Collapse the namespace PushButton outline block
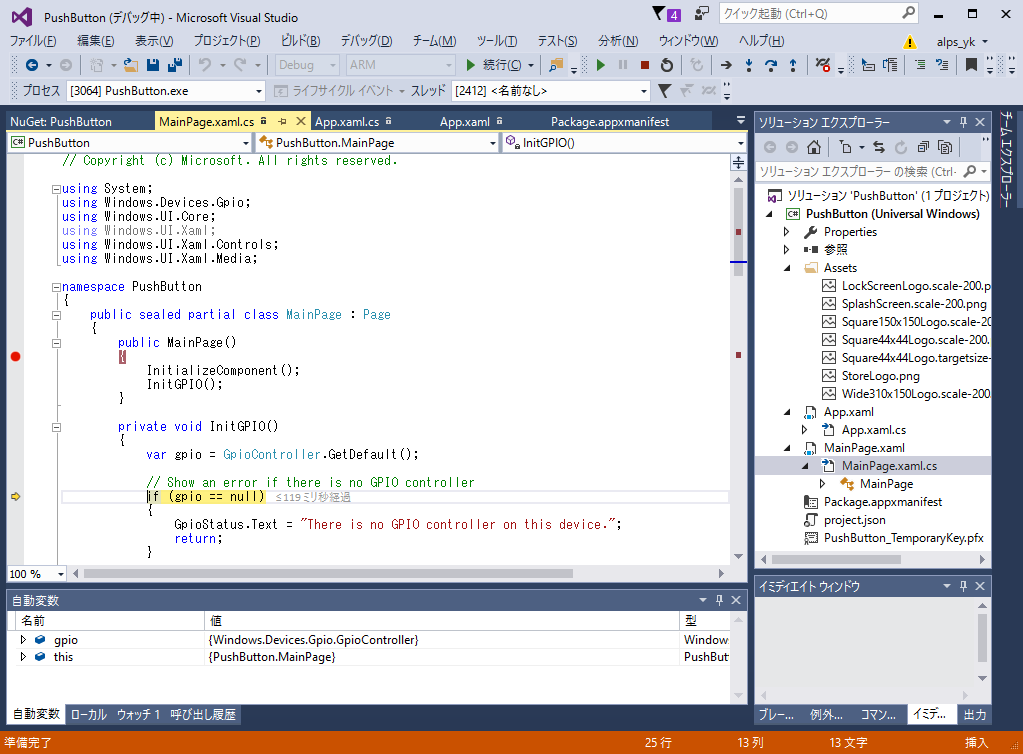1023x754 pixels. 56,287
